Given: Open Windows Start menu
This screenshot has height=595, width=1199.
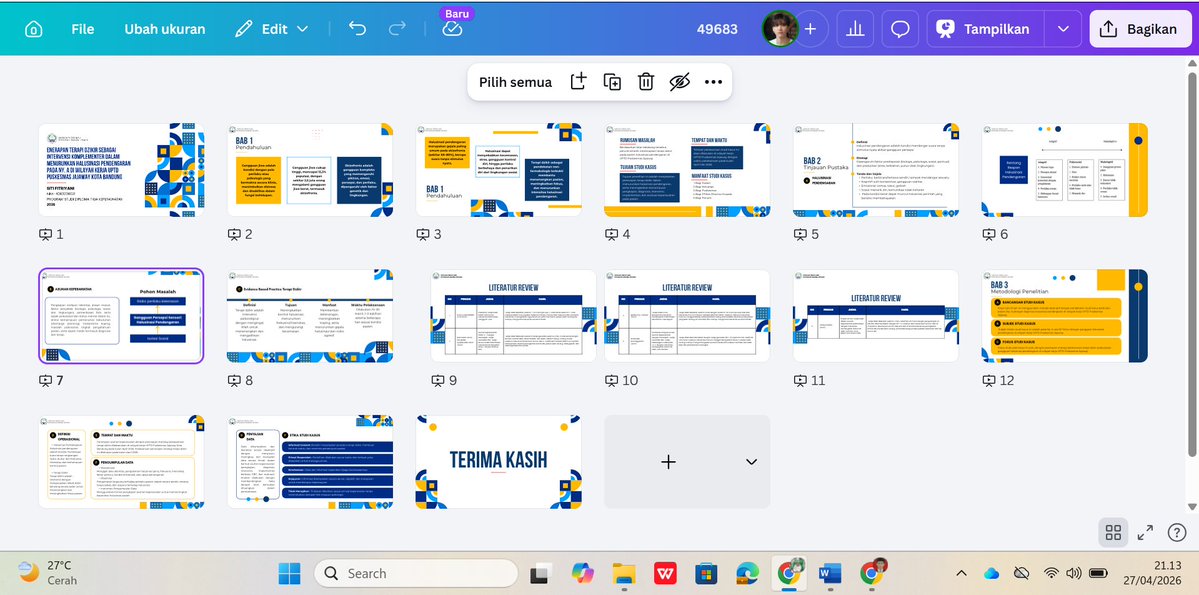Looking at the screenshot, I should point(290,574).
